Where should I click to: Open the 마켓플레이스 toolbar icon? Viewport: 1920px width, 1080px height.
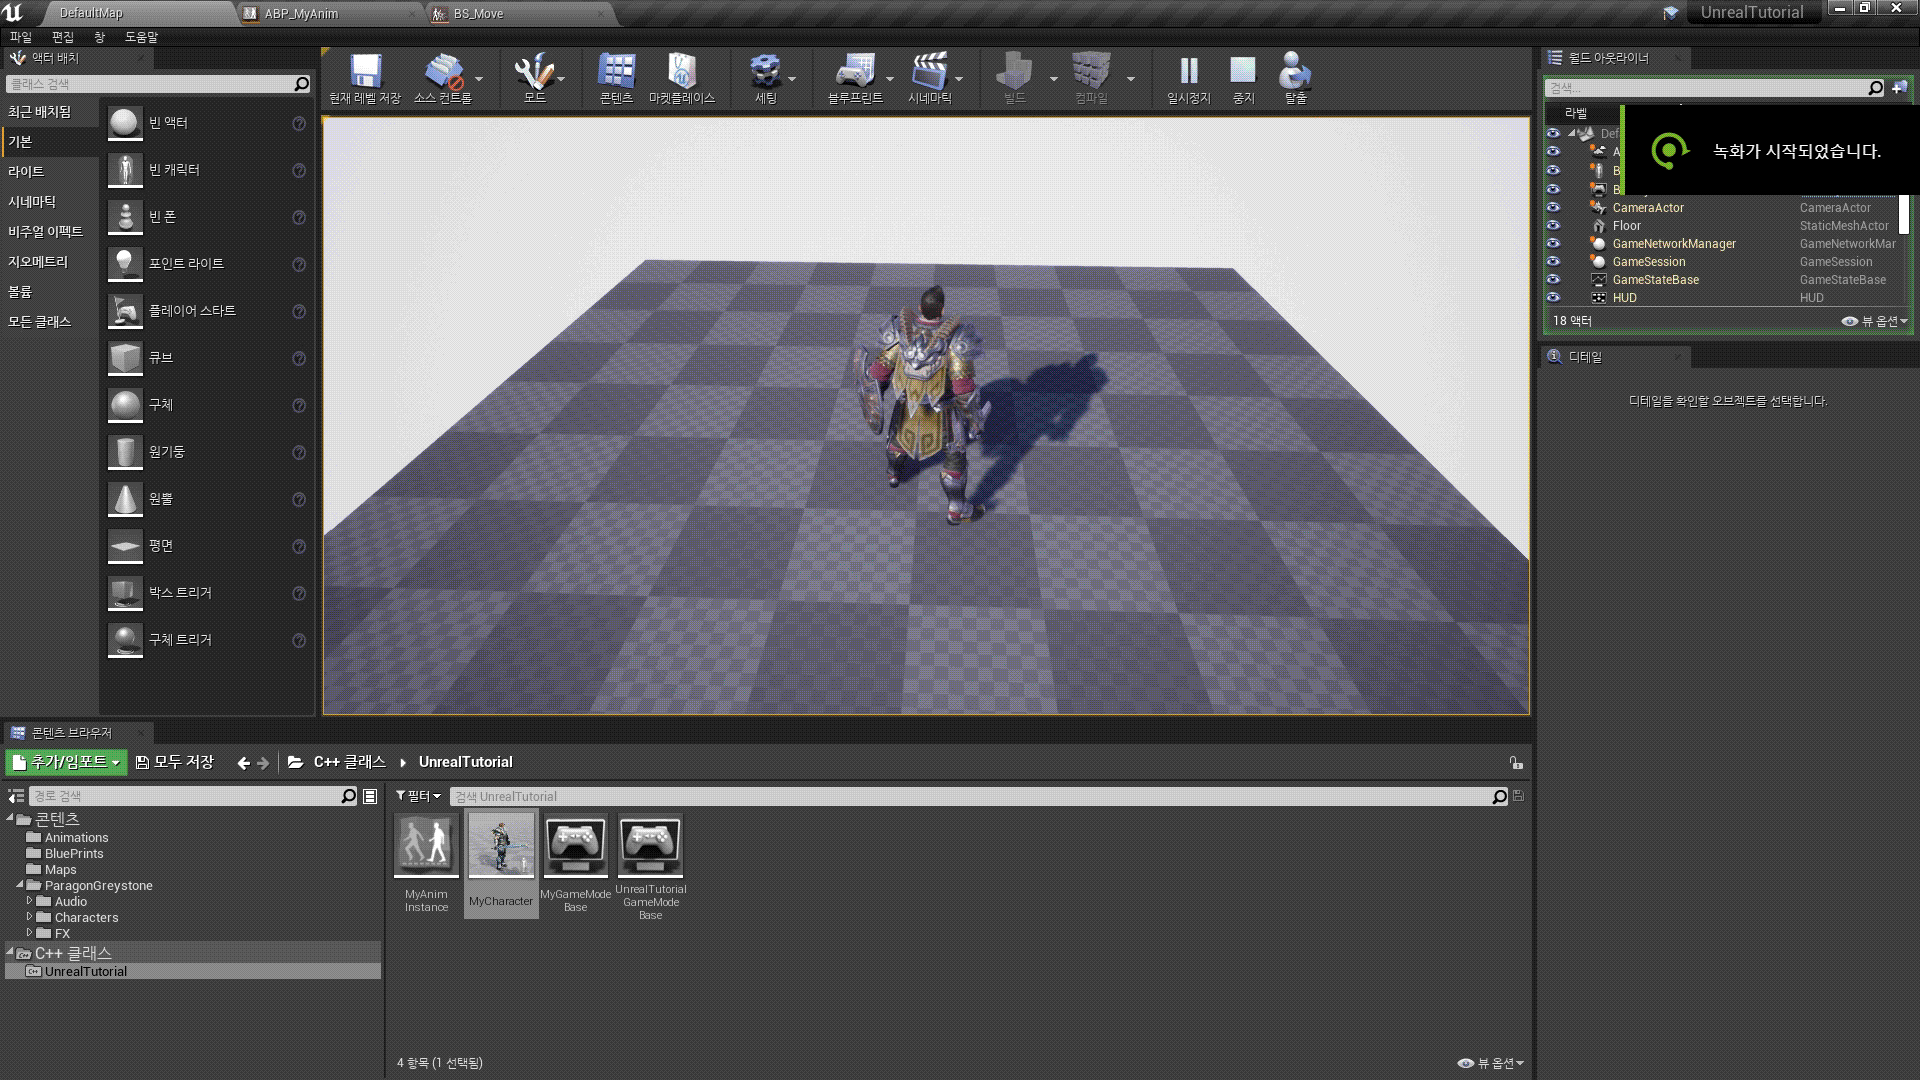[x=682, y=78]
